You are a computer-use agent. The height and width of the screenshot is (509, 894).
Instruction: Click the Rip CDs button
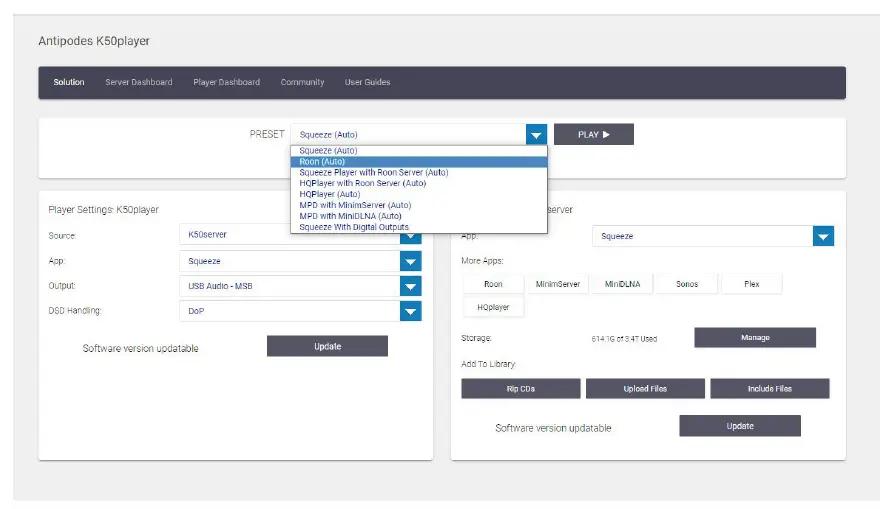click(x=521, y=389)
